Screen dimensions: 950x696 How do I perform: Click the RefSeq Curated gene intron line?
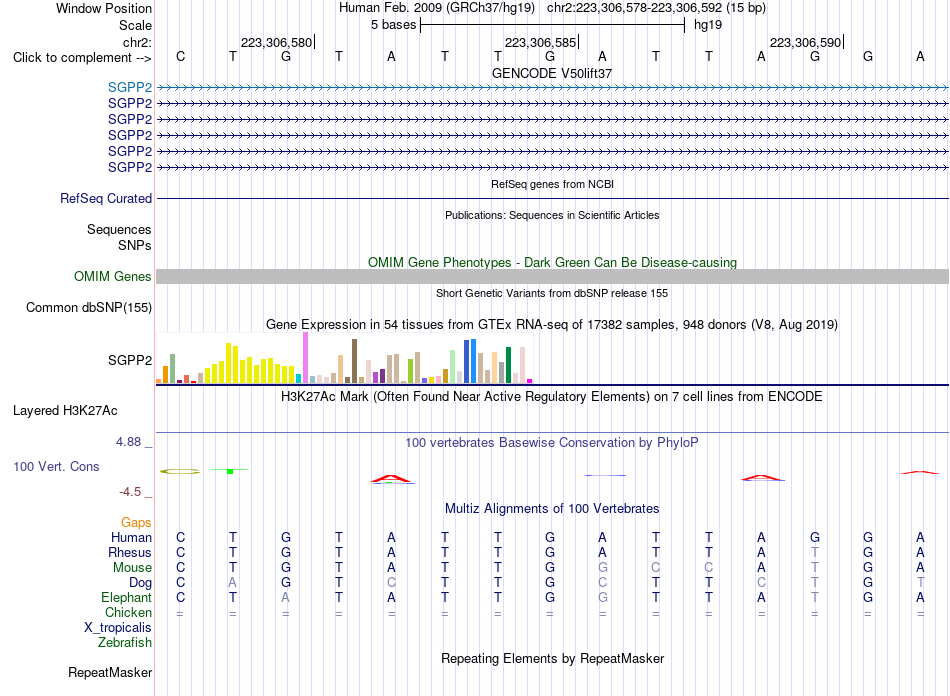coord(552,199)
